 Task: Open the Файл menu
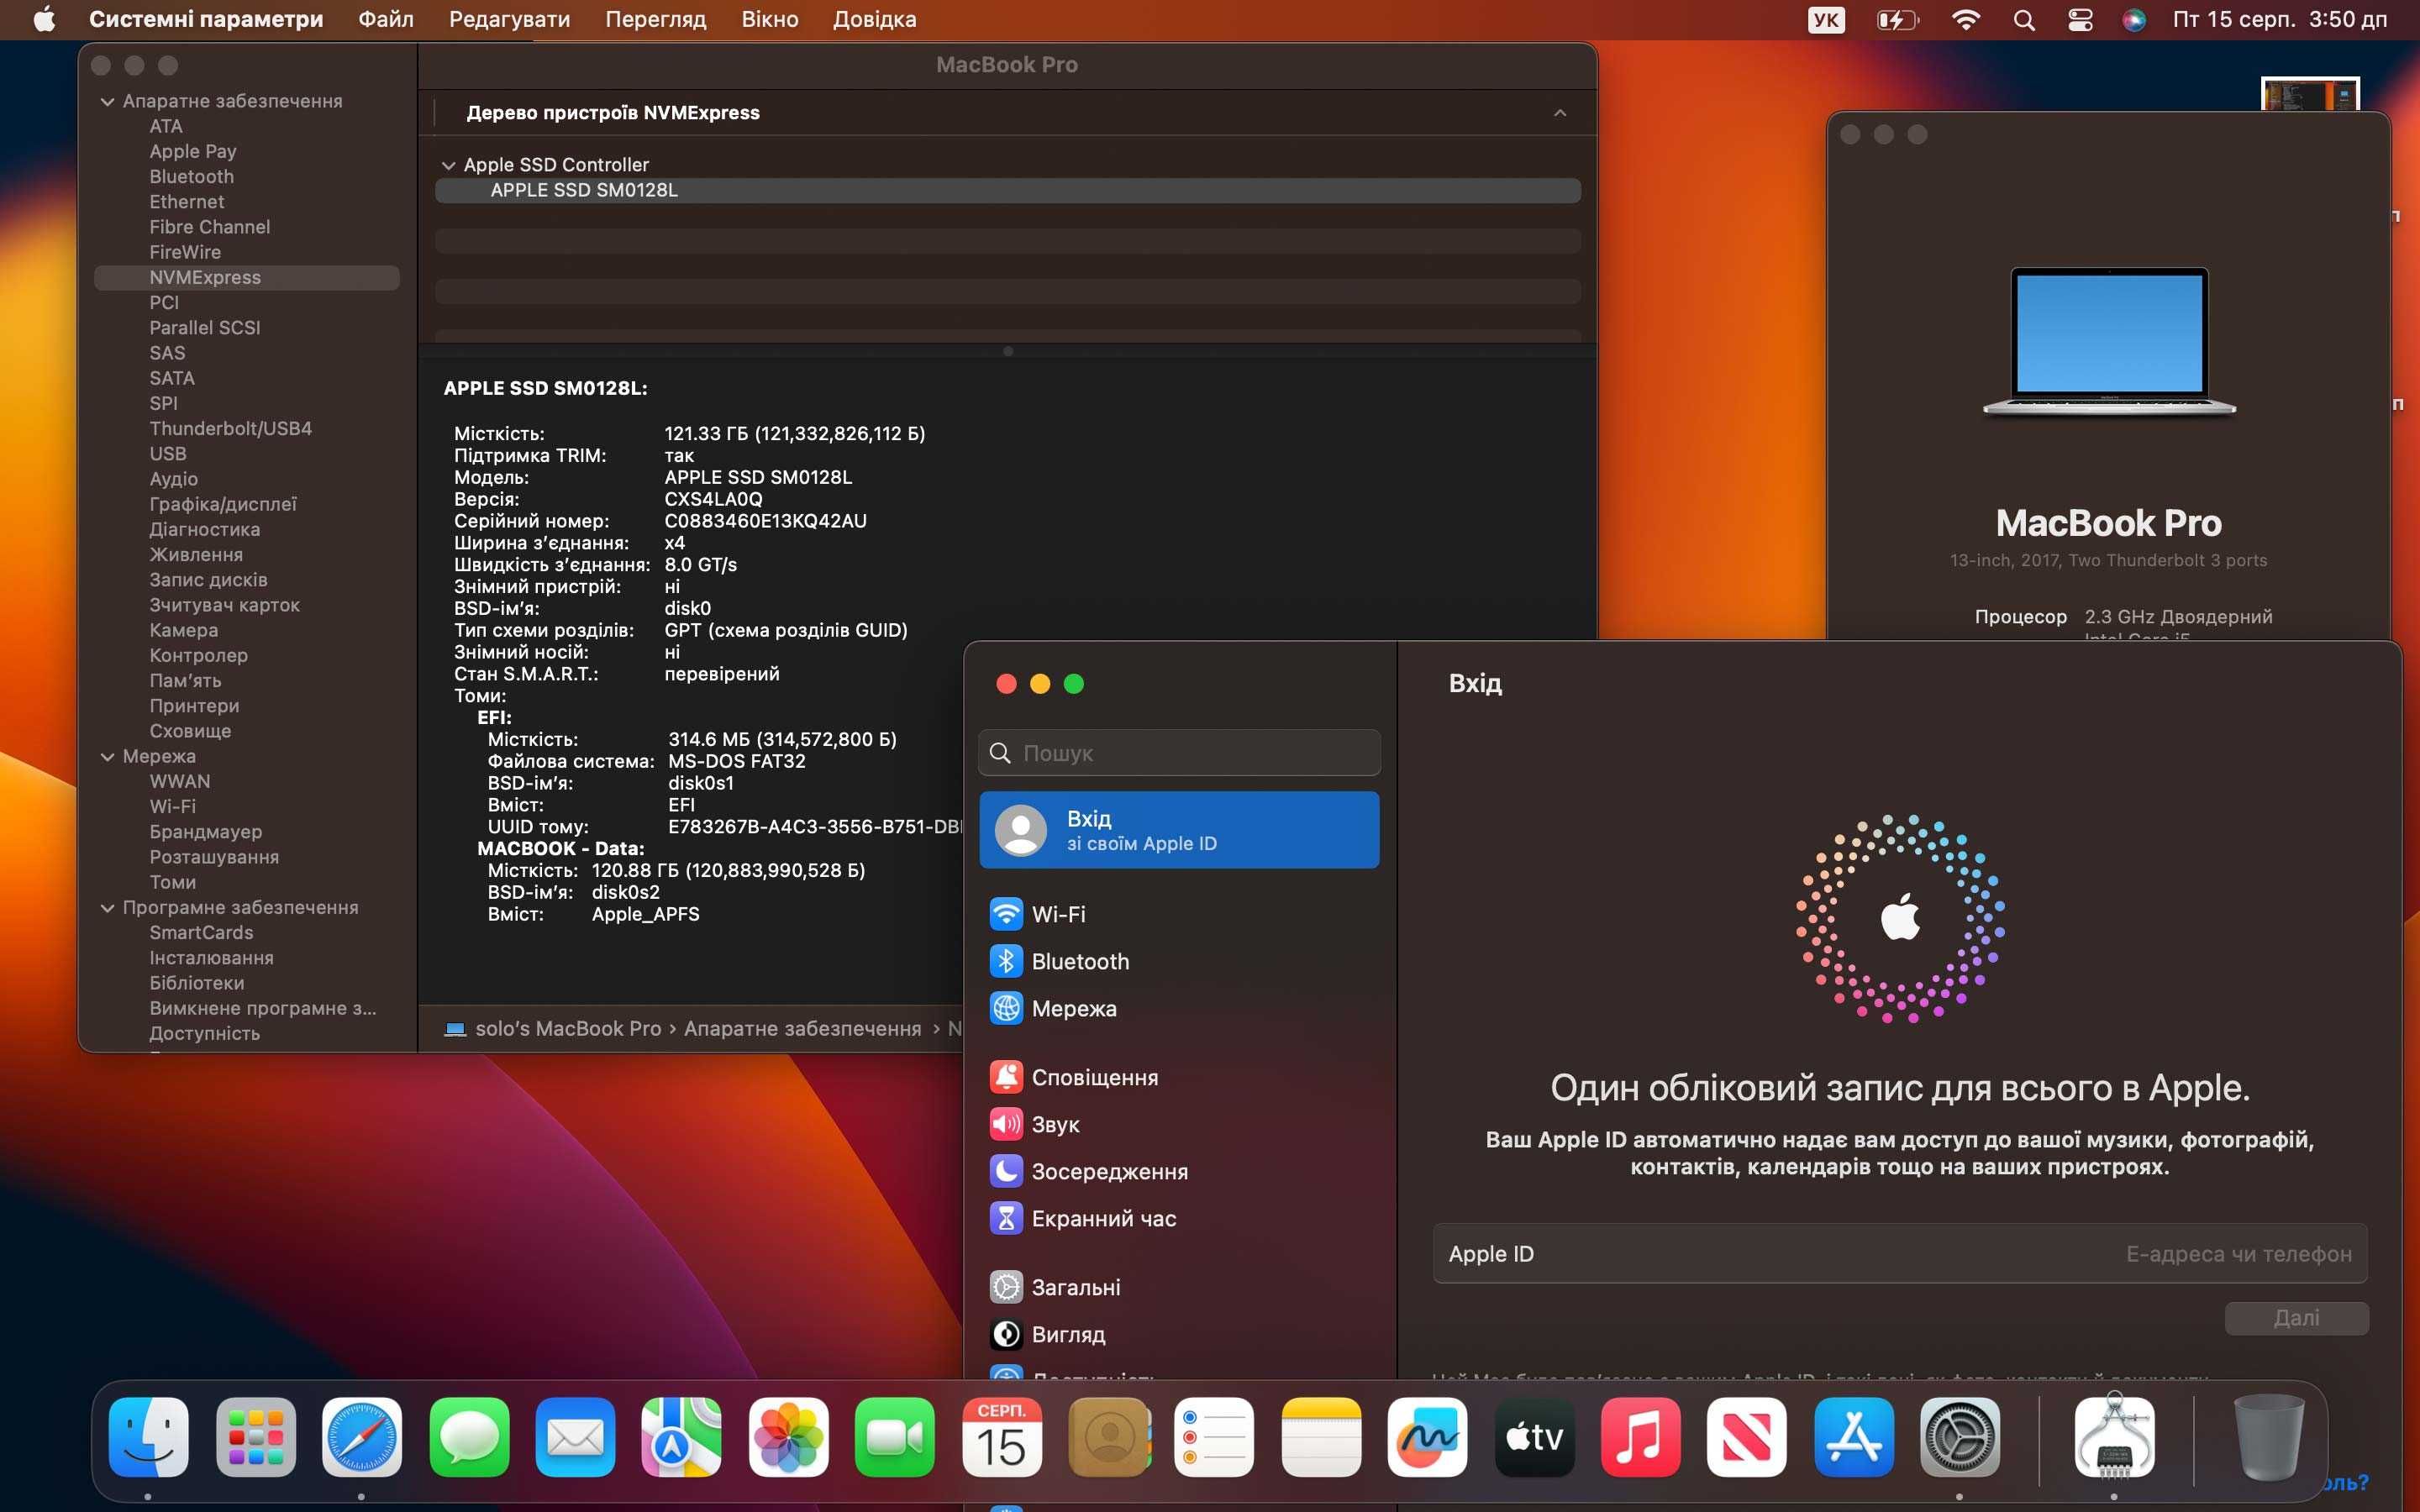386,19
